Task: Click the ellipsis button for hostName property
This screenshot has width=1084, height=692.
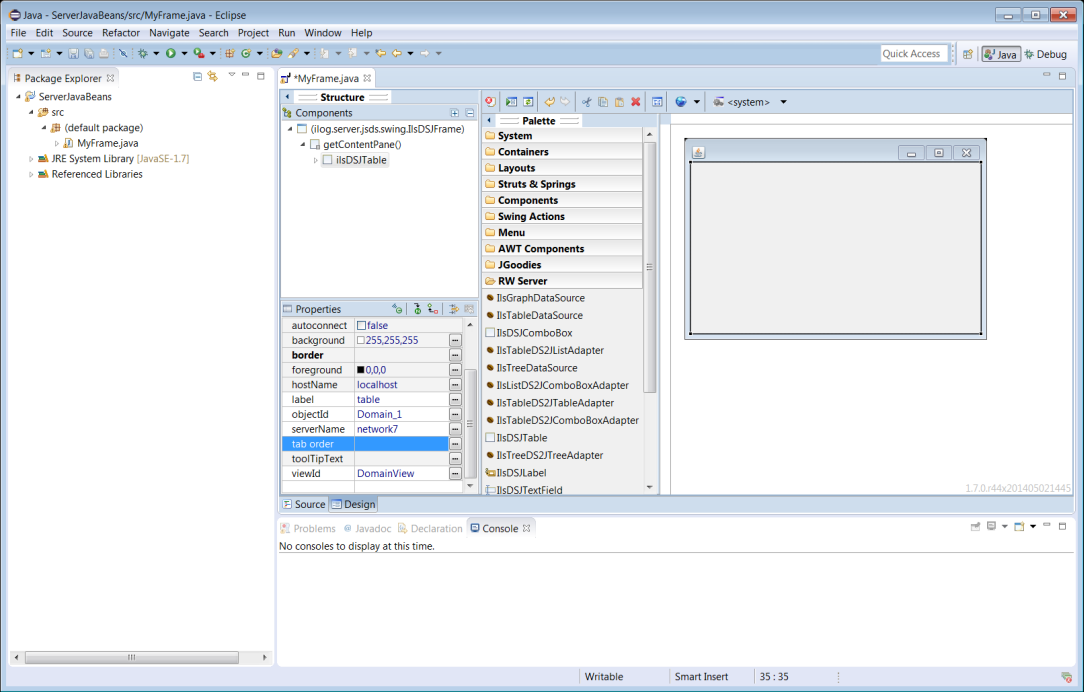Action: click(455, 385)
